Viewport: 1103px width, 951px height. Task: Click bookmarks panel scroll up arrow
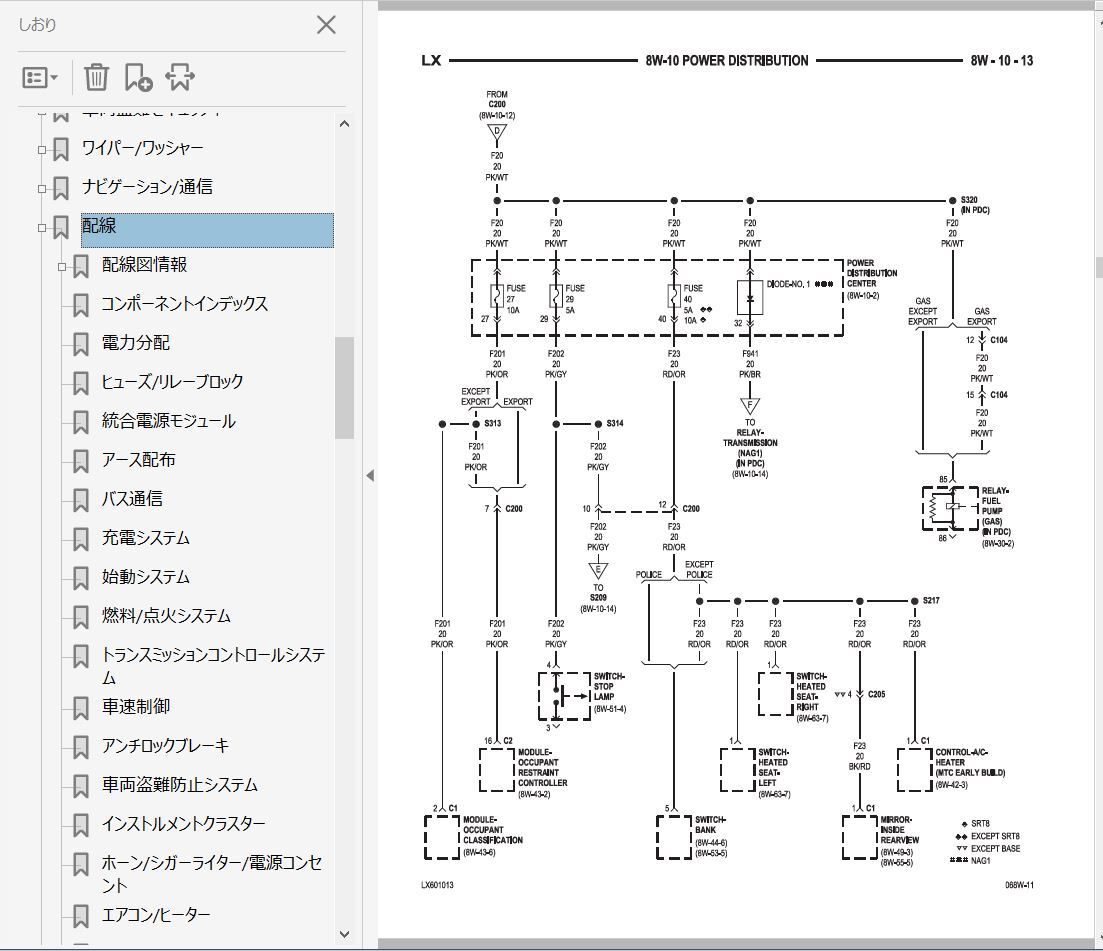345,125
